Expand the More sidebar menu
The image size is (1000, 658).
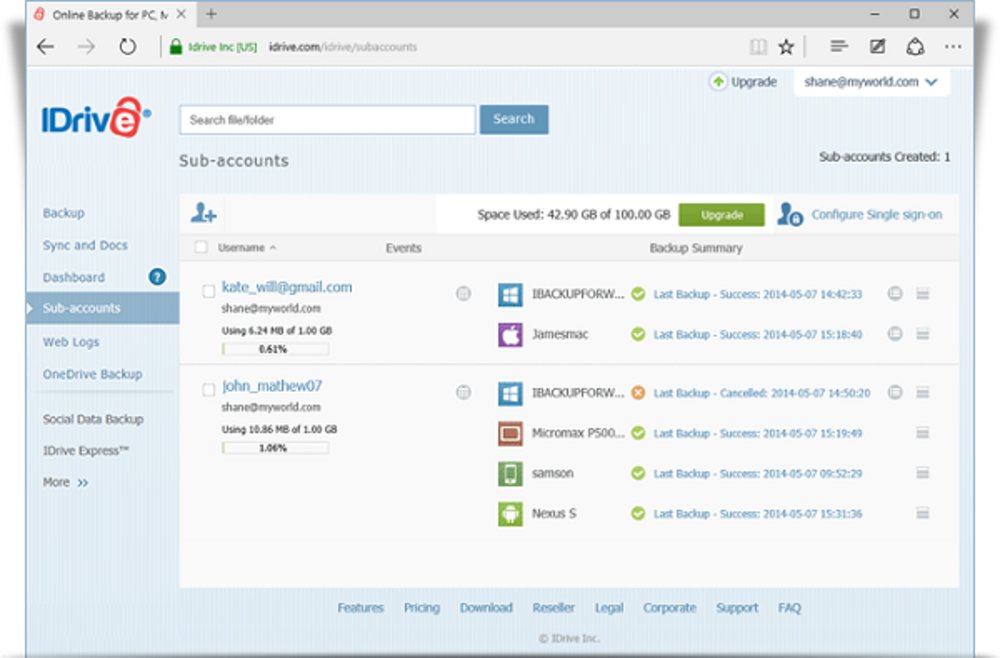pyautogui.click(x=65, y=482)
